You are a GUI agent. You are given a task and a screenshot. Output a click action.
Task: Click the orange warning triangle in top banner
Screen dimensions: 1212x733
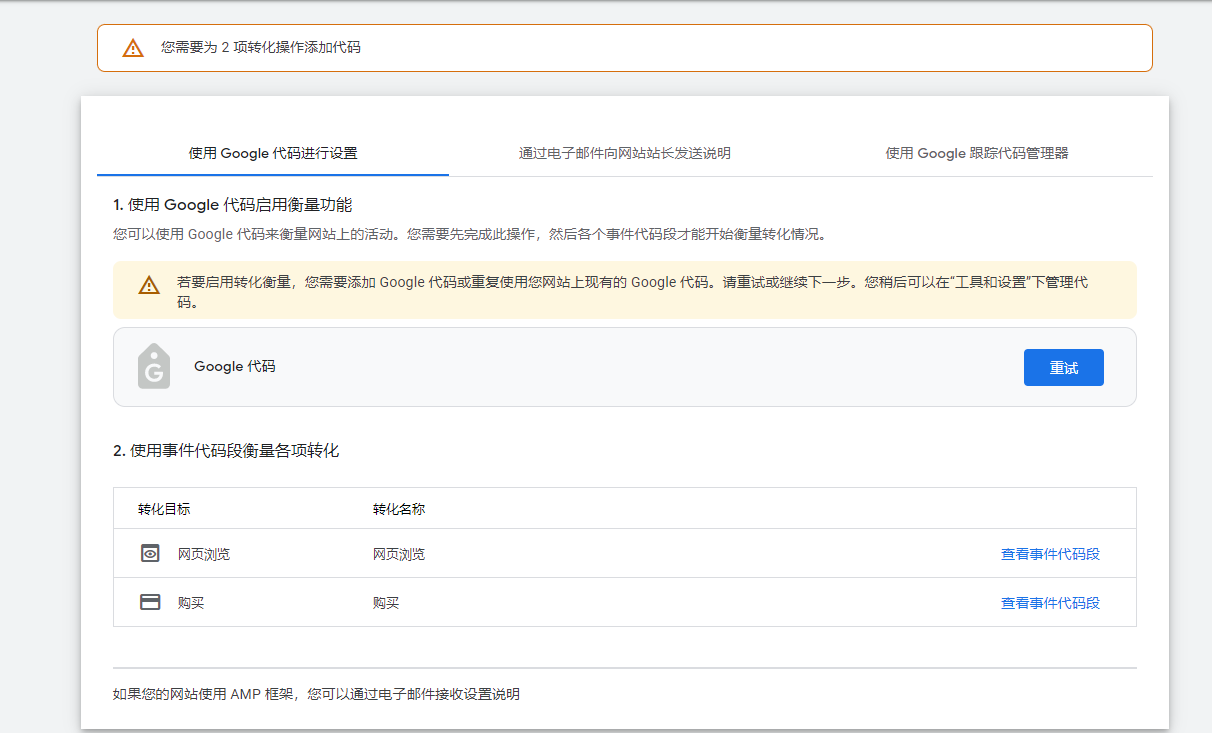pyautogui.click(x=133, y=48)
